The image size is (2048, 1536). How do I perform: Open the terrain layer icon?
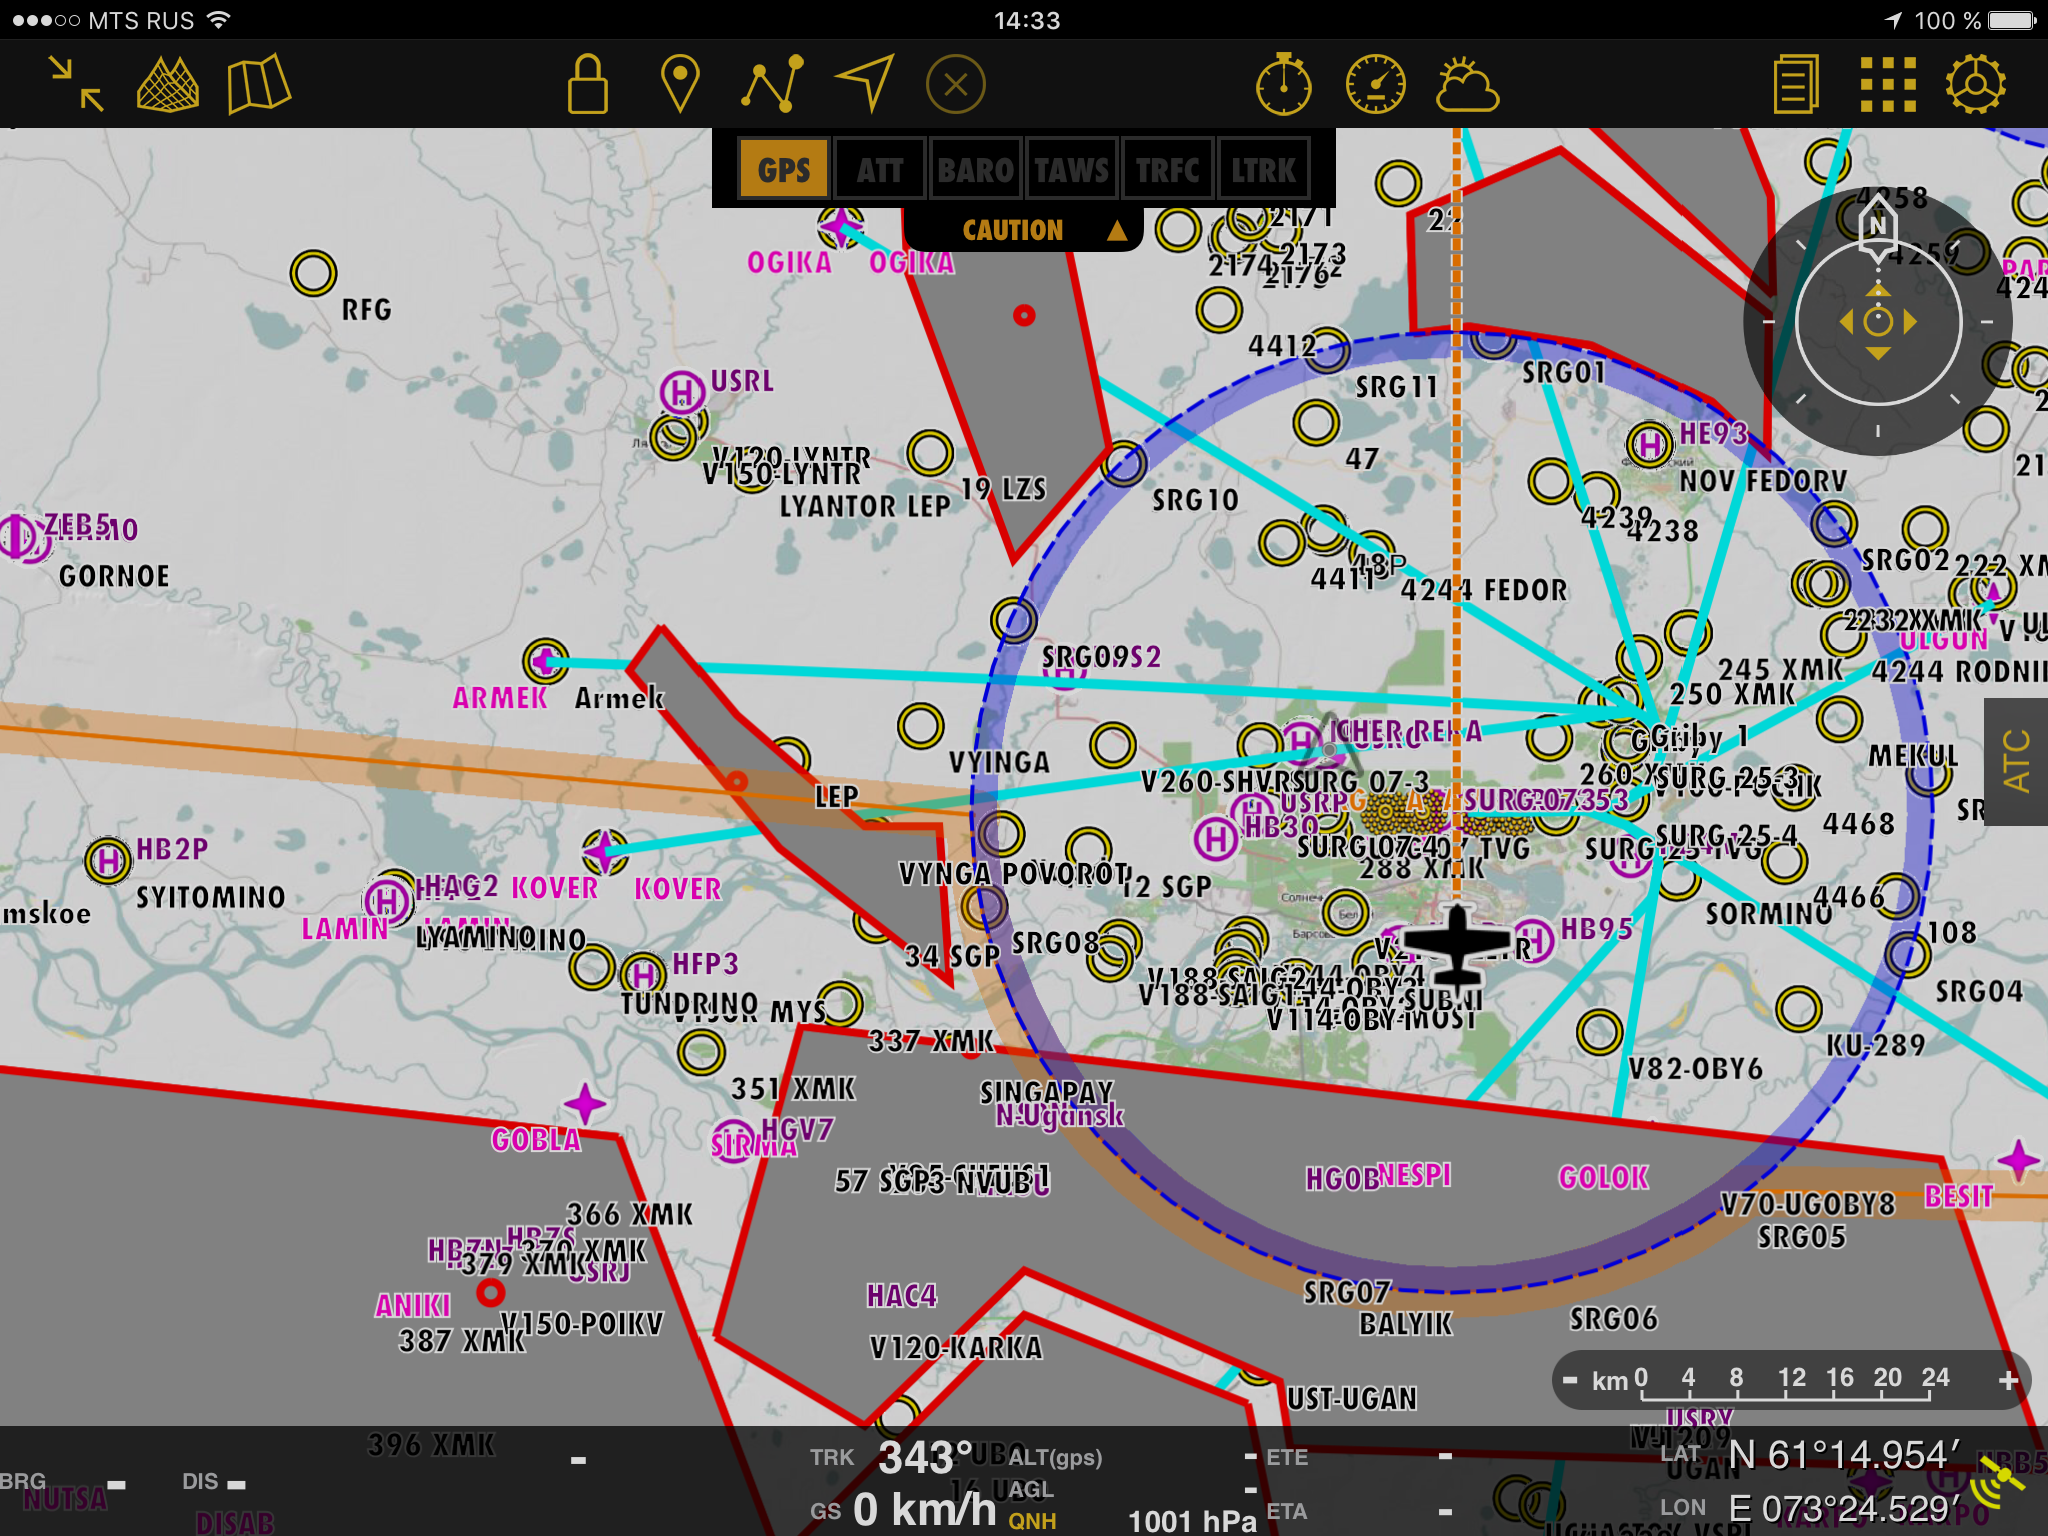point(167,84)
